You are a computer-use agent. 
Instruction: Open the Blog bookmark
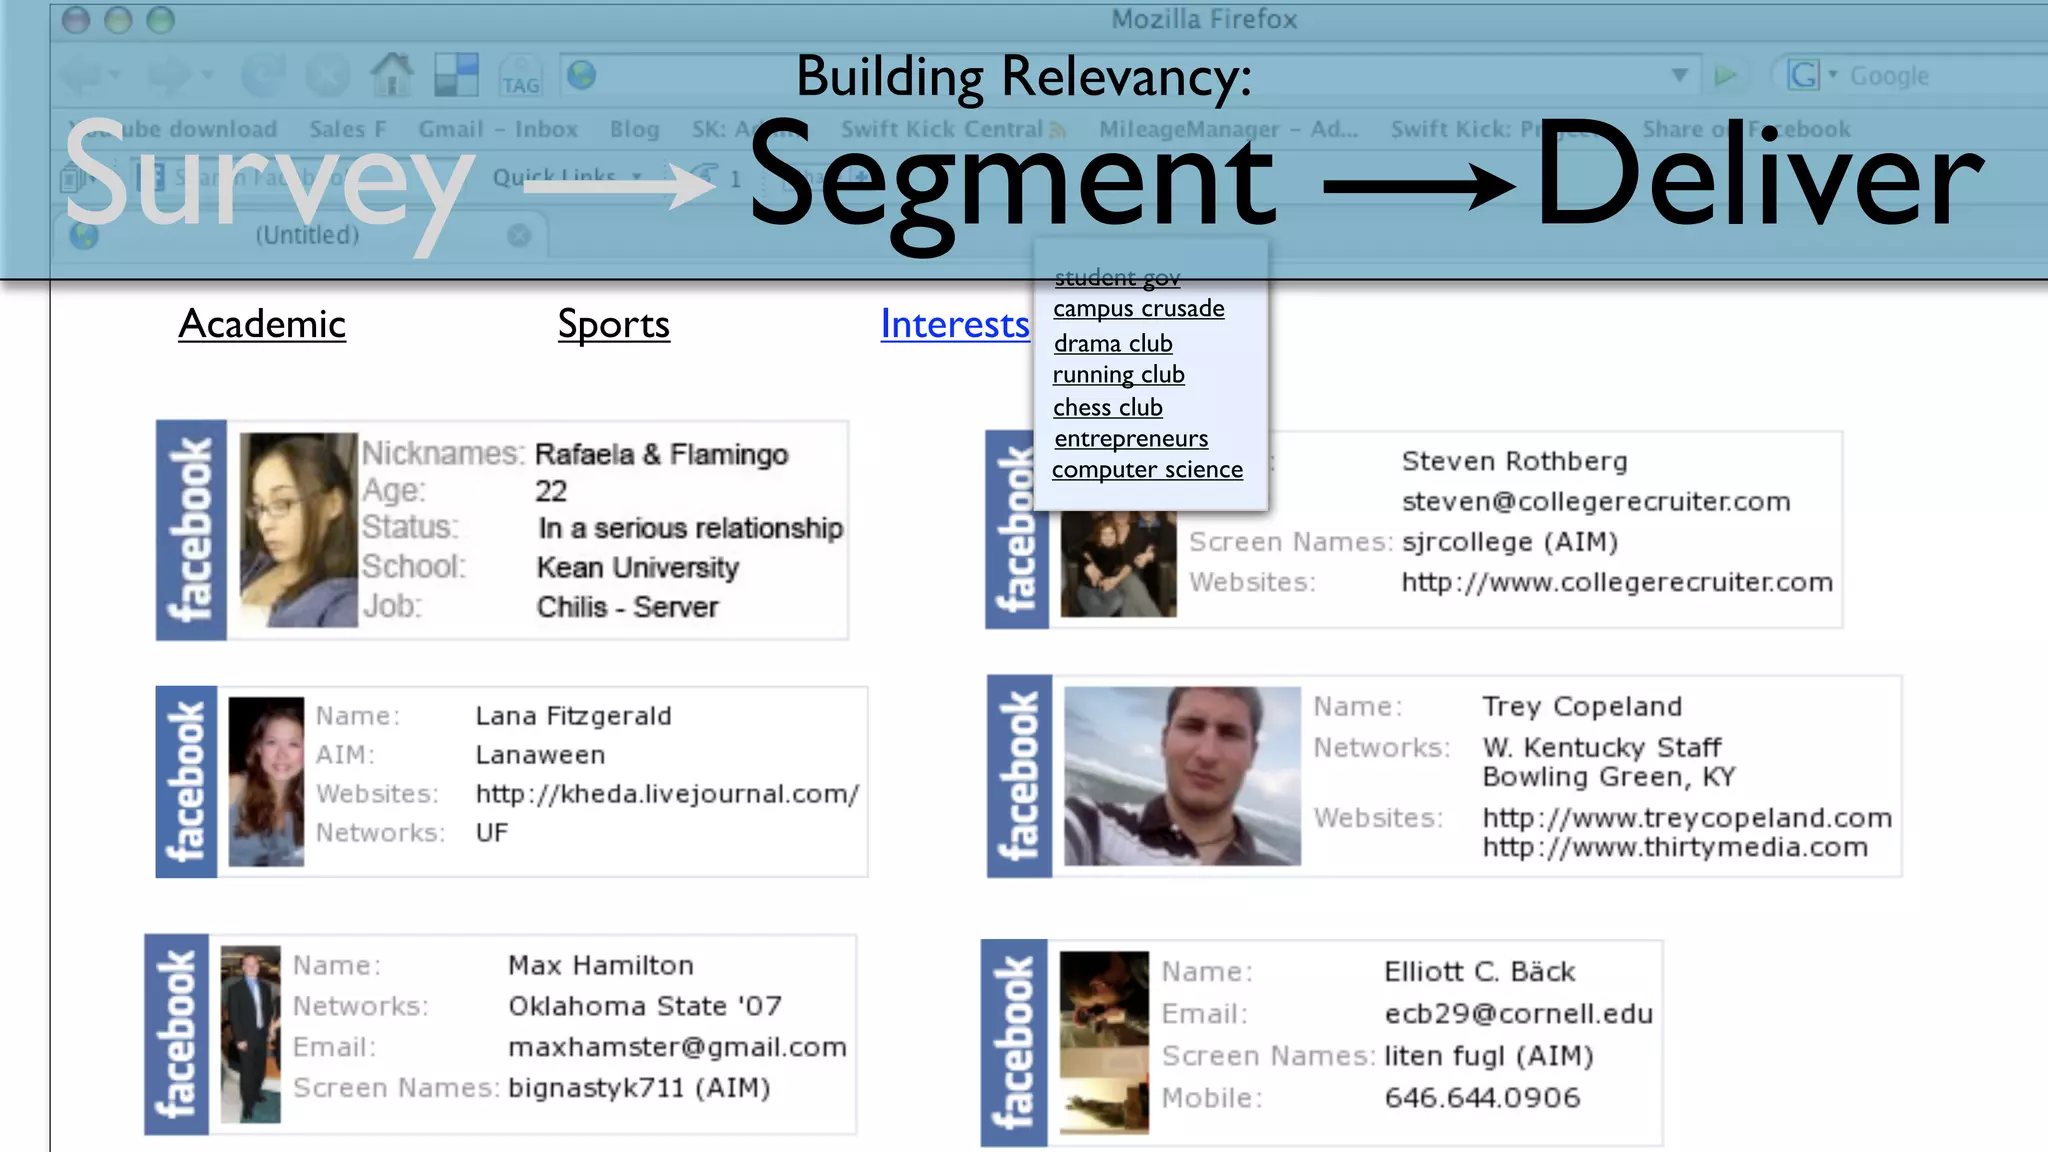635,129
